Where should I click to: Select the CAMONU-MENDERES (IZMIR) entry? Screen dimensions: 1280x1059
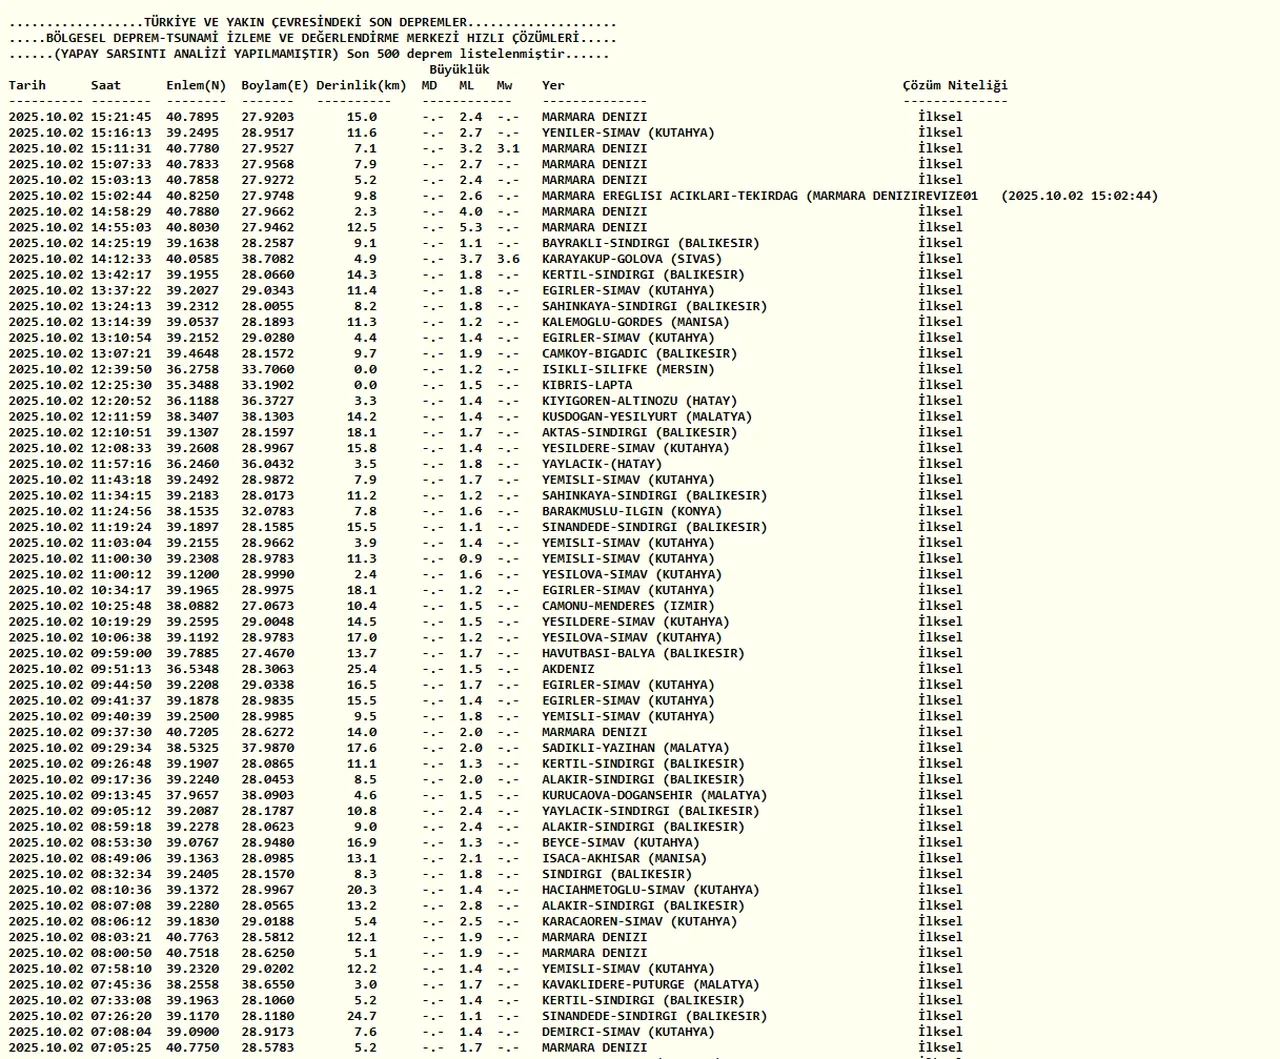click(x=628, y=606)
